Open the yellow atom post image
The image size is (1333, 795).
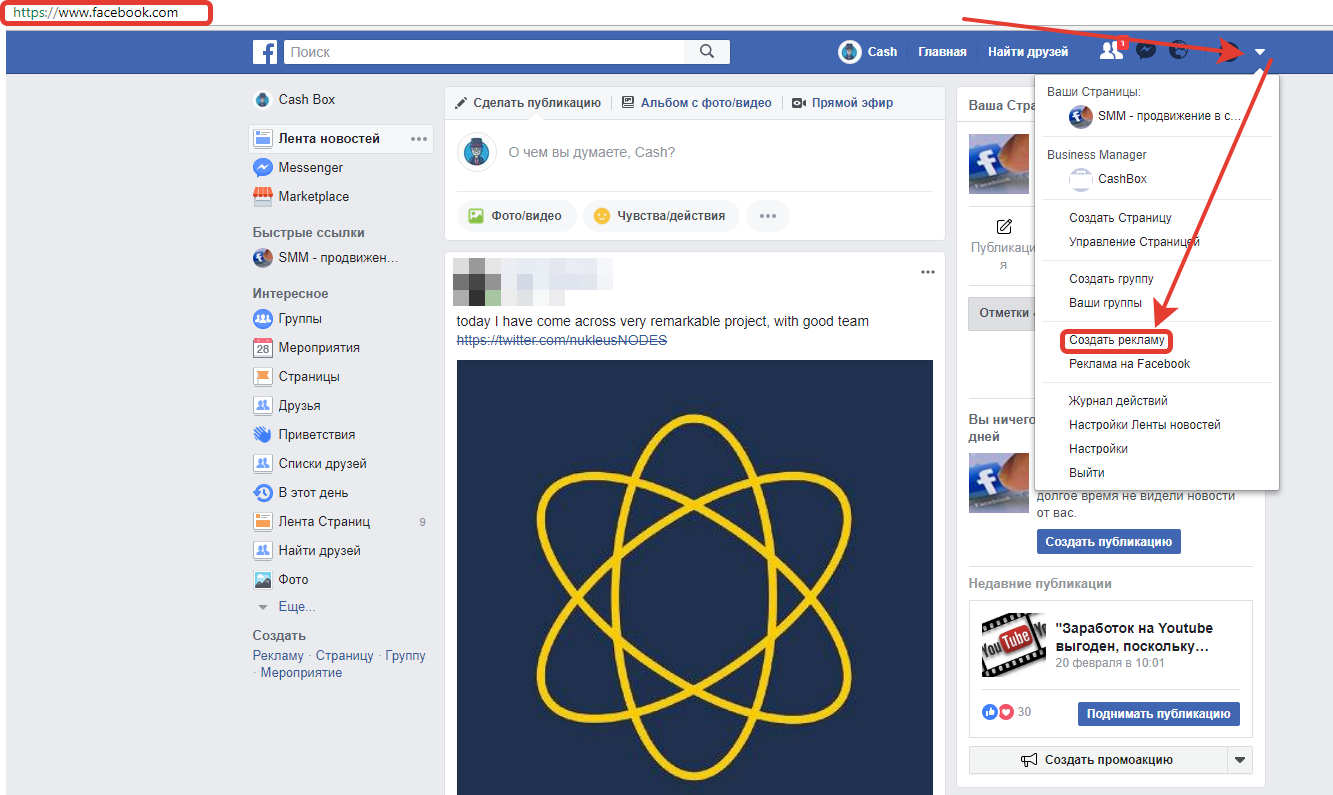(x=694, y=578)
